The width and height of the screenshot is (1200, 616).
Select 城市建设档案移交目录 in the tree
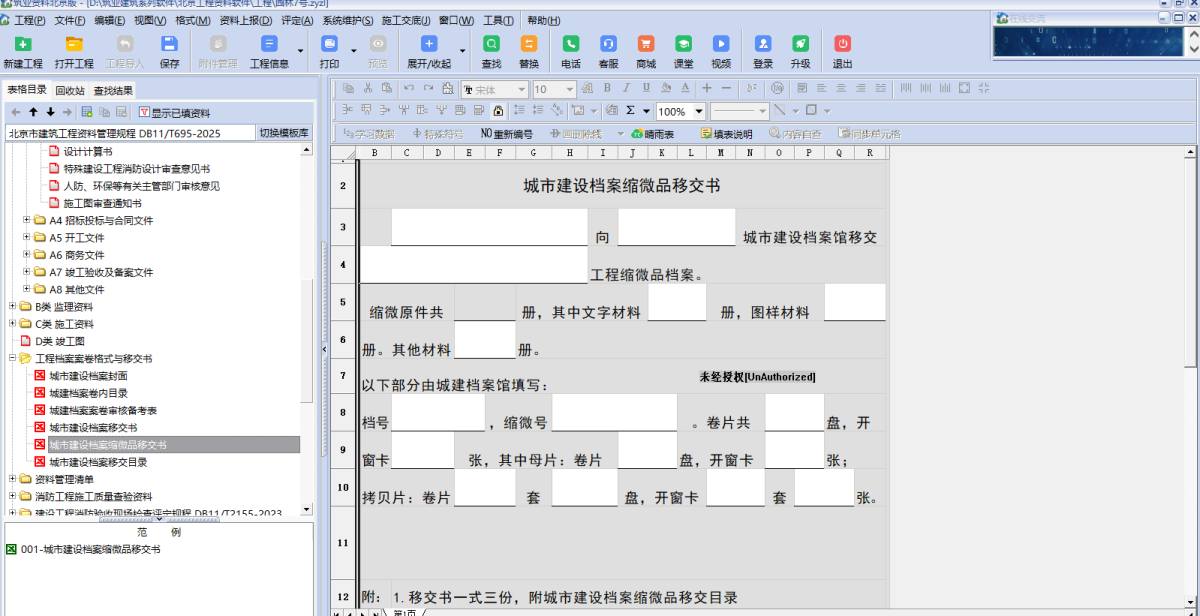[x=98, y=462]
